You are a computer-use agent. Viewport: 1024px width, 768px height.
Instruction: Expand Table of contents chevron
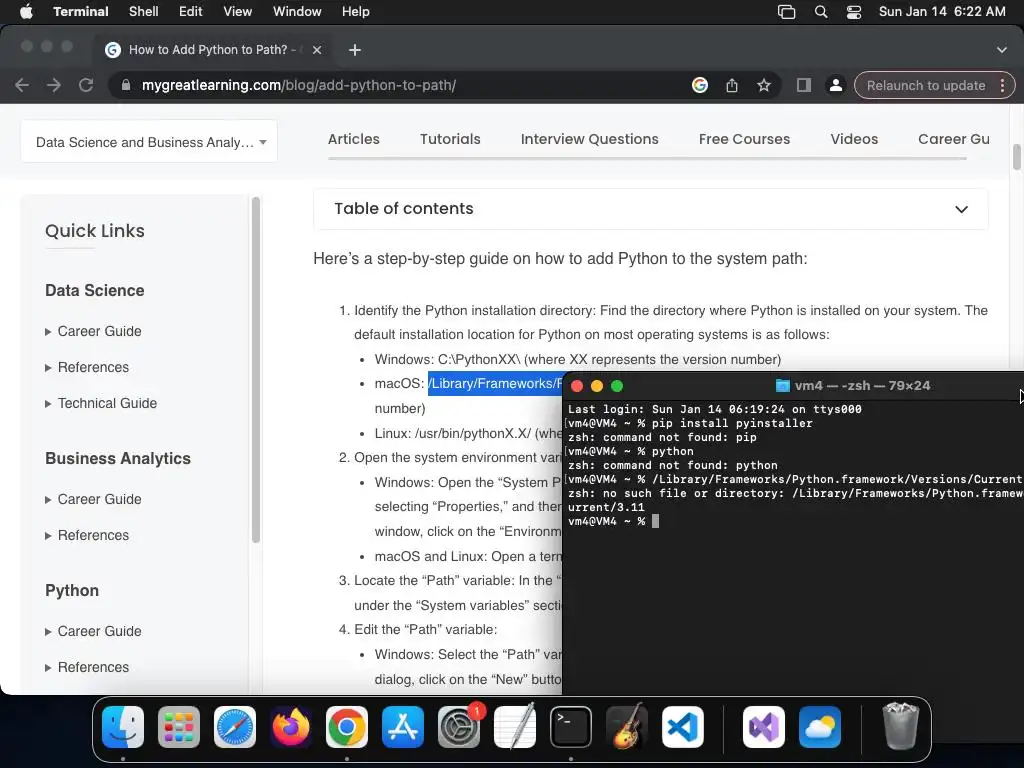961,210
